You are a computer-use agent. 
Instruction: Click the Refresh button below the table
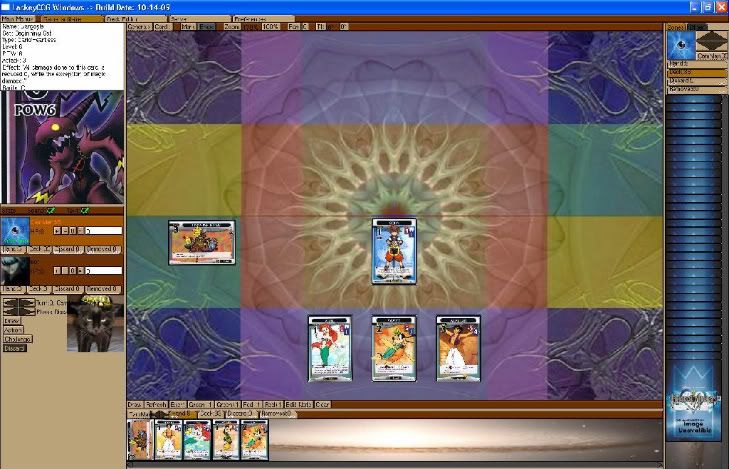[156, 404]
